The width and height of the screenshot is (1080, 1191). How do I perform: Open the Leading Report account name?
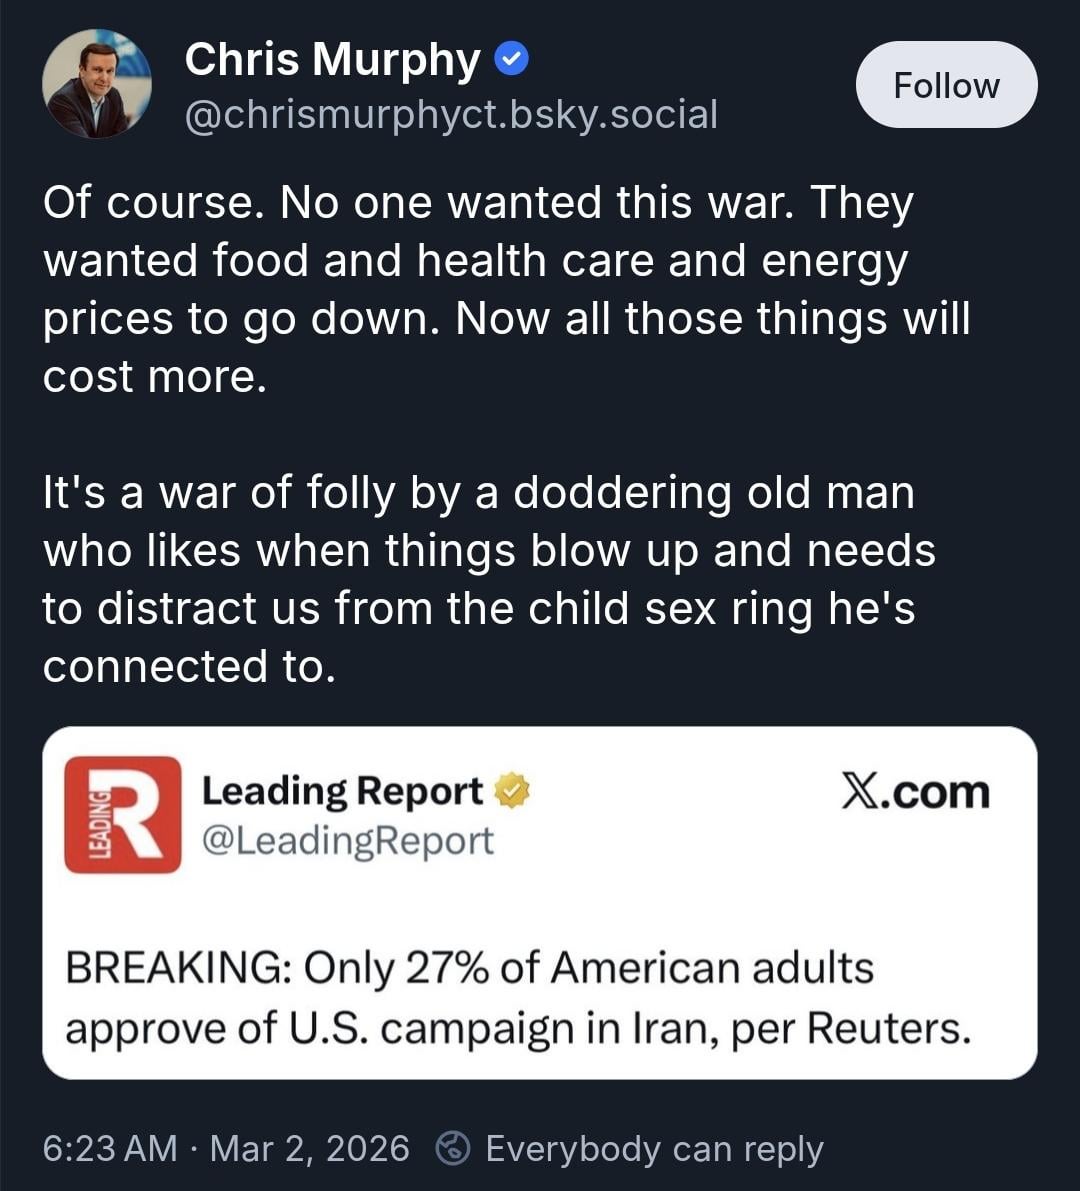(x=342, y=792)
